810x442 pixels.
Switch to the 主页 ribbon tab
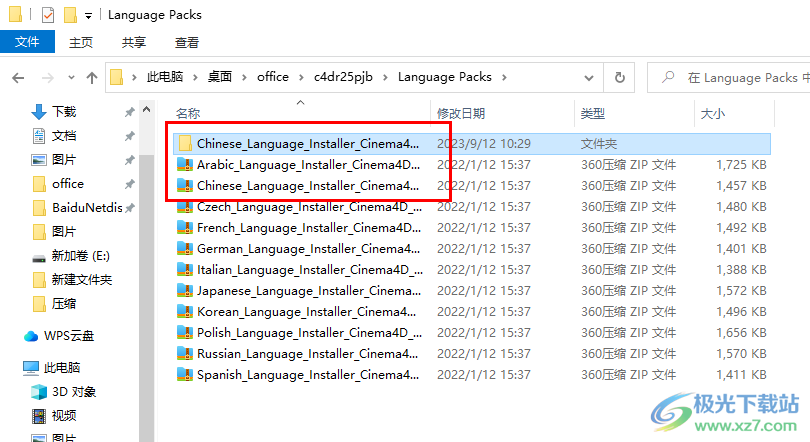click(81, 42)
